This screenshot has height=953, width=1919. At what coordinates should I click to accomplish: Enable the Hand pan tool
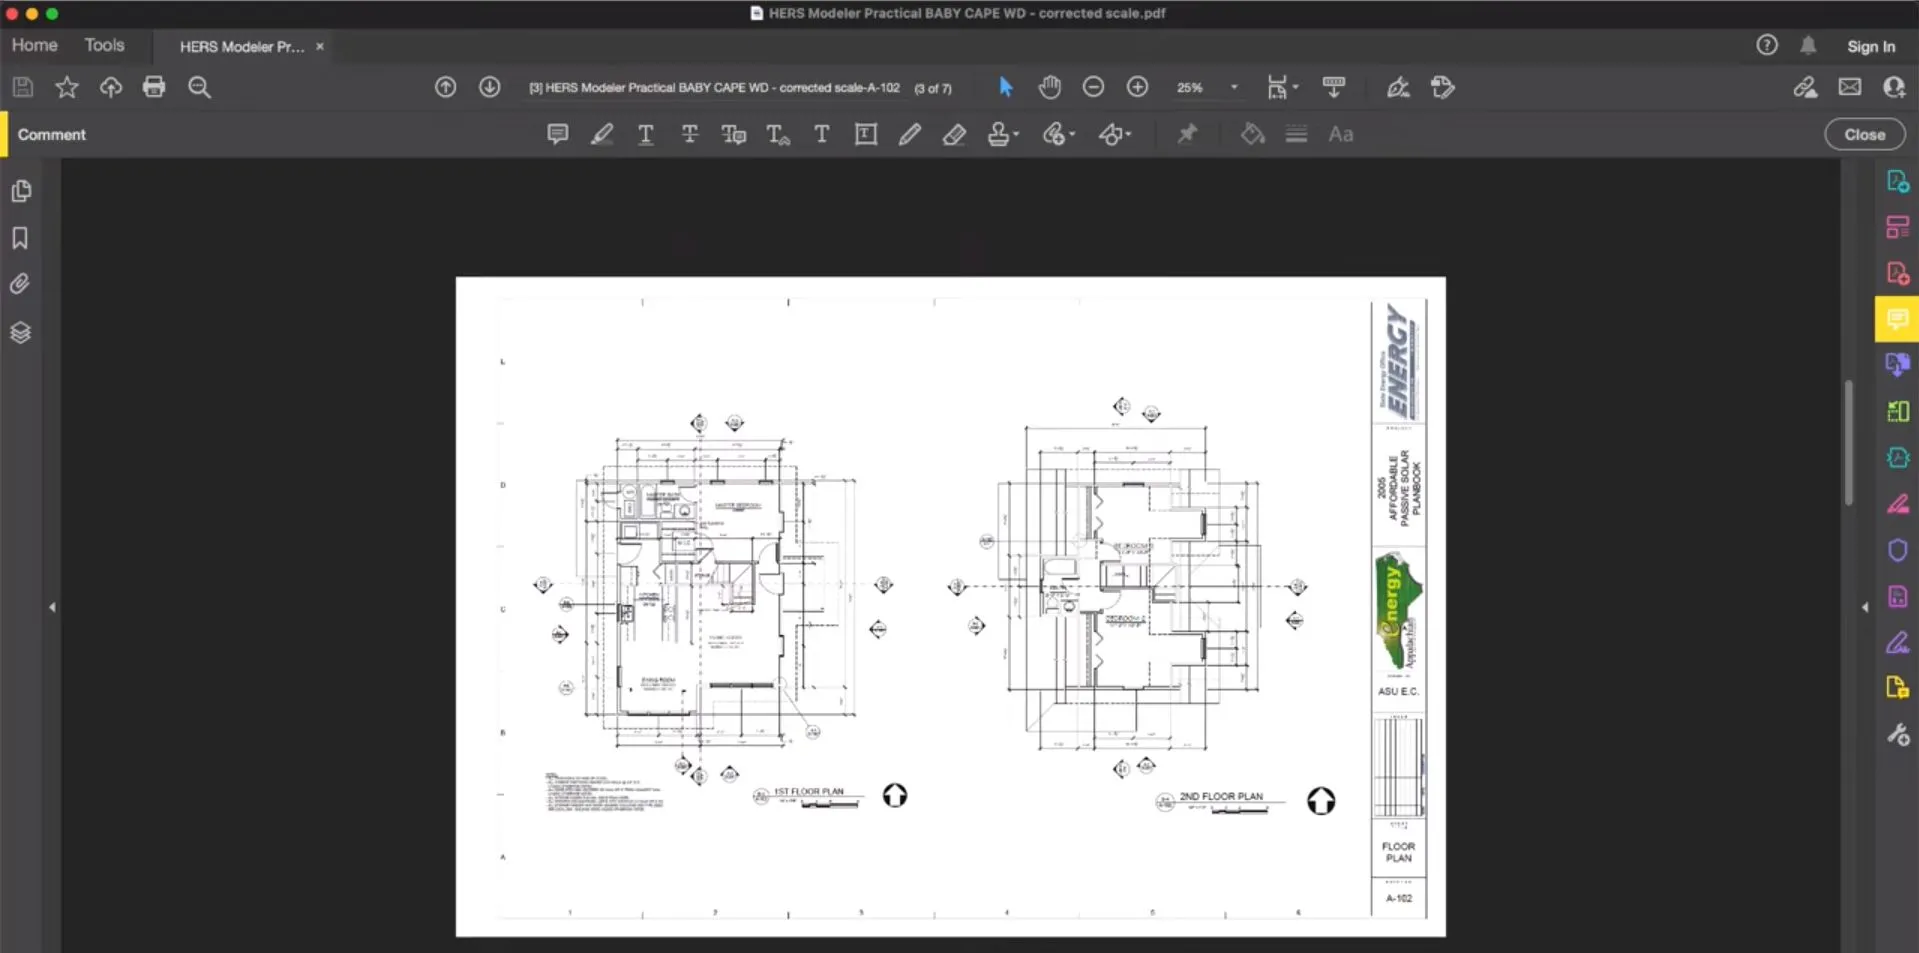[x=1049, y=87]
